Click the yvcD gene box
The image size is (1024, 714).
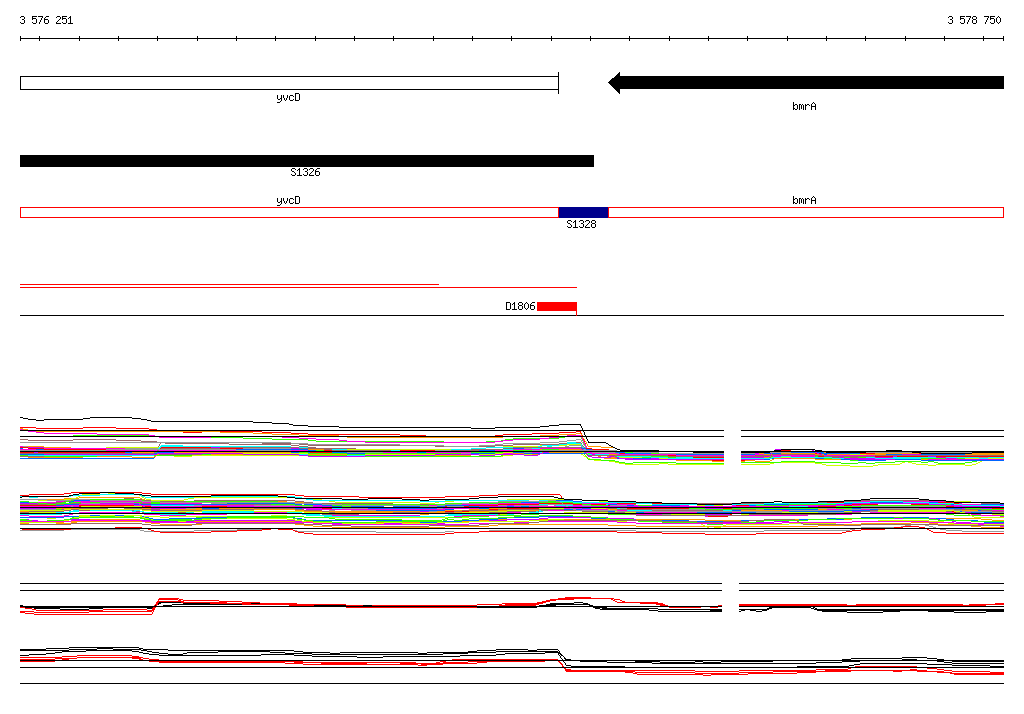(289, 83)
